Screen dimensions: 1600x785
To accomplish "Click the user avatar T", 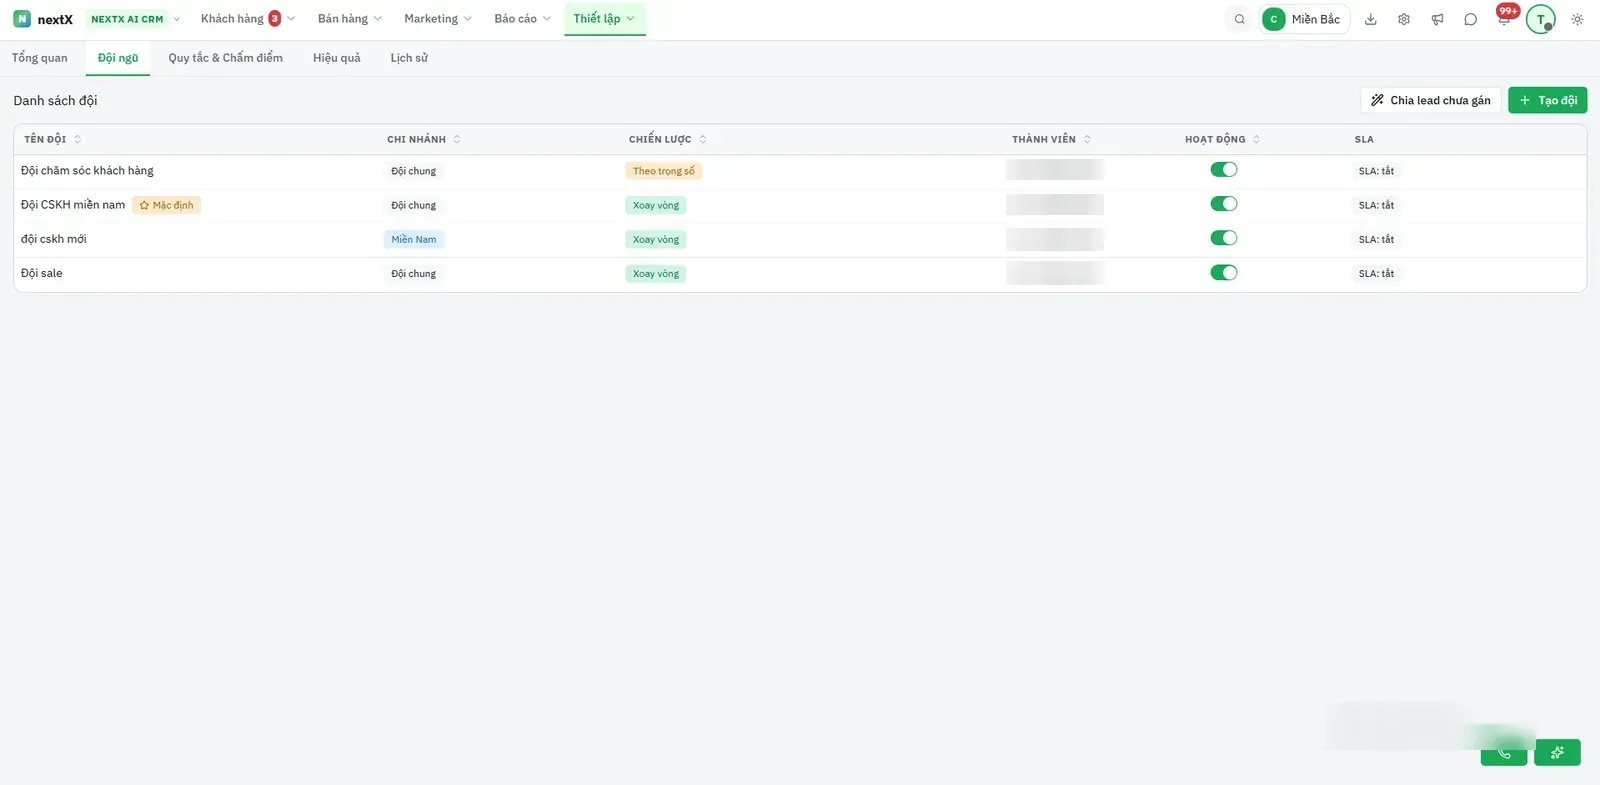I will pos(1540,19).
